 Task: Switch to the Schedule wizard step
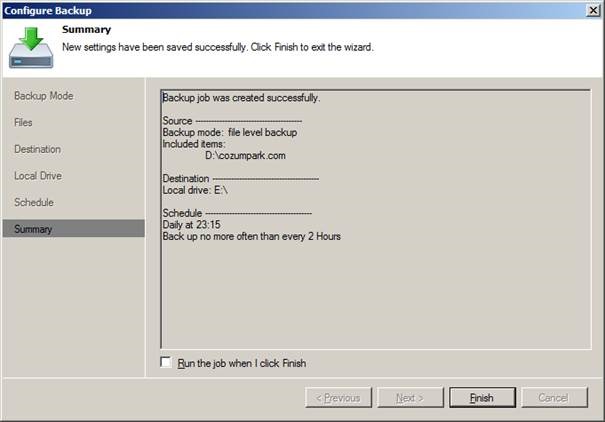[34, 202]
